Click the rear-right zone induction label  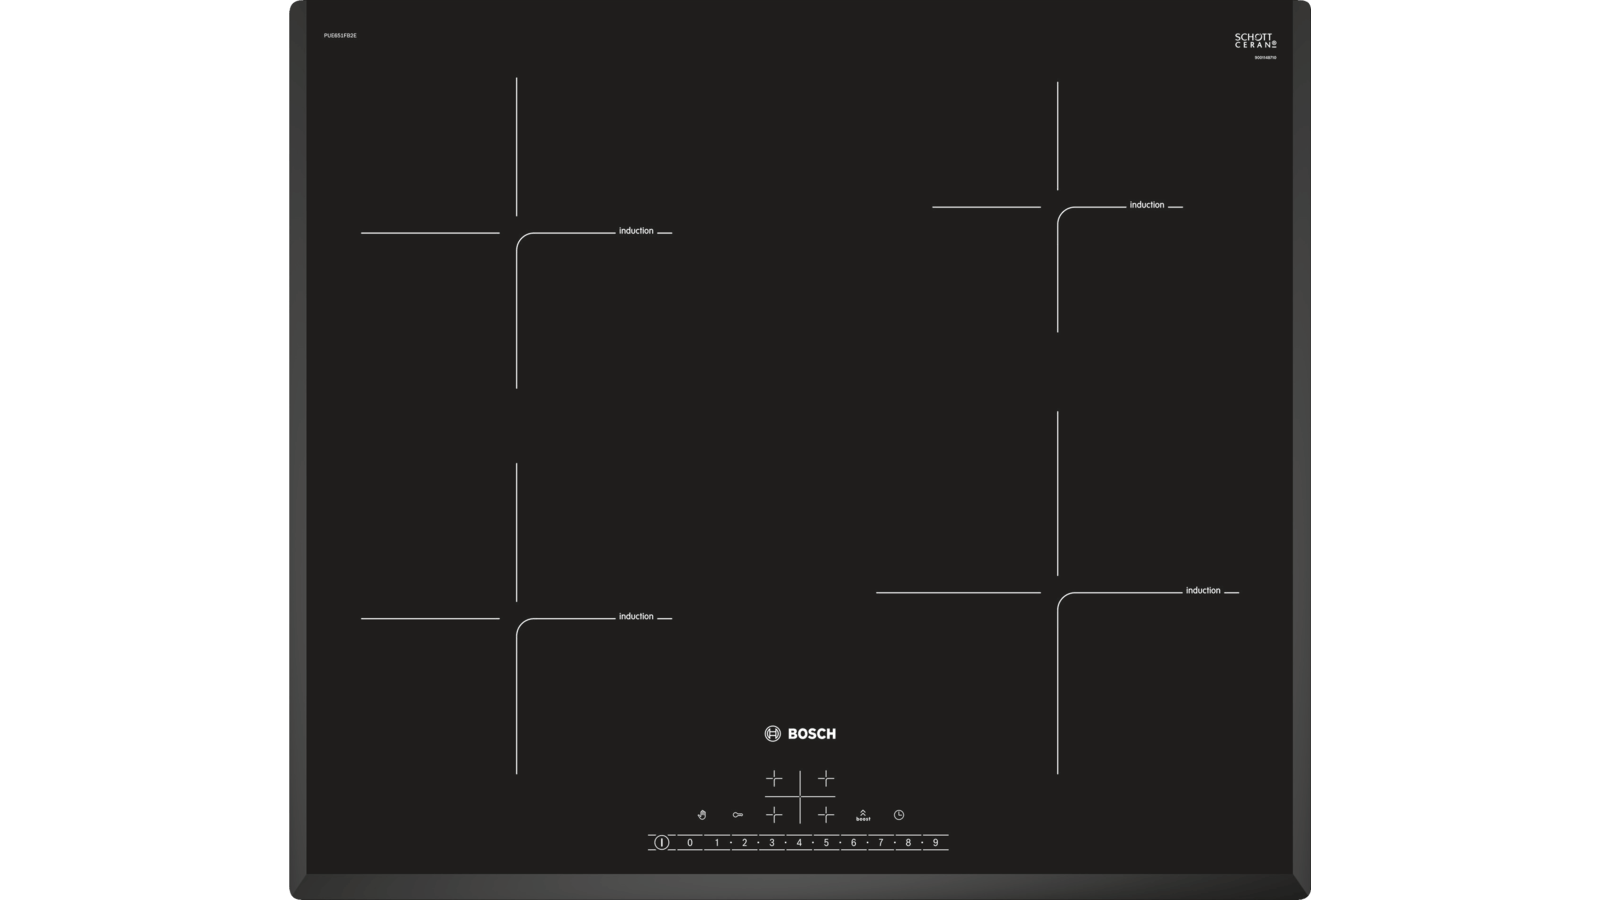1147,205
